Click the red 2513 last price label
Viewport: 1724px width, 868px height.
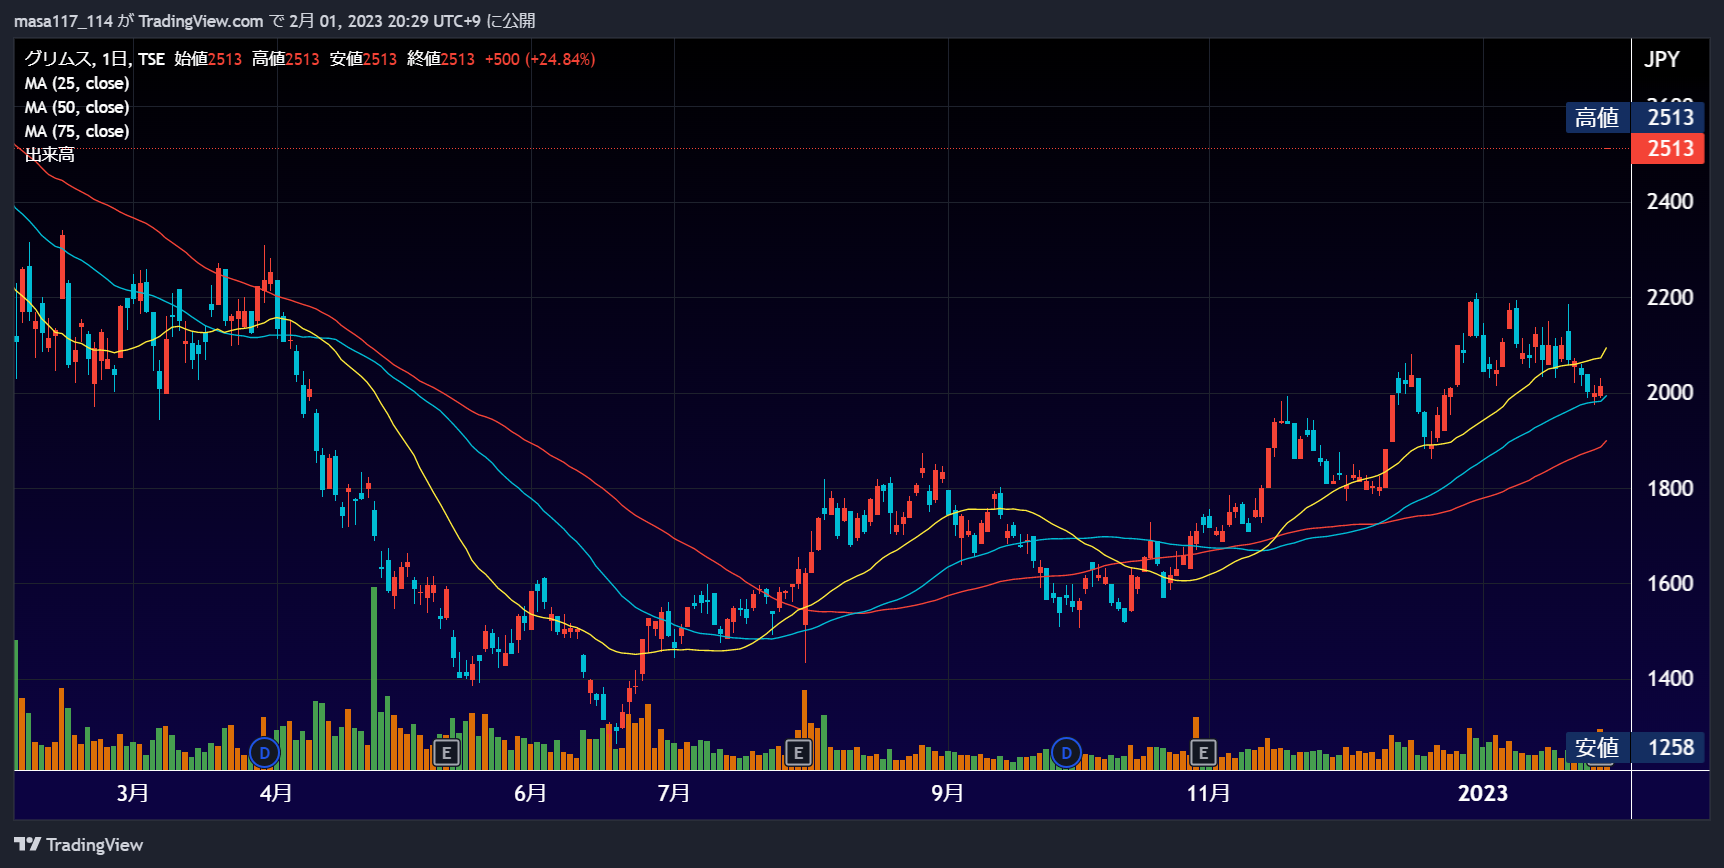(1668, 148)
